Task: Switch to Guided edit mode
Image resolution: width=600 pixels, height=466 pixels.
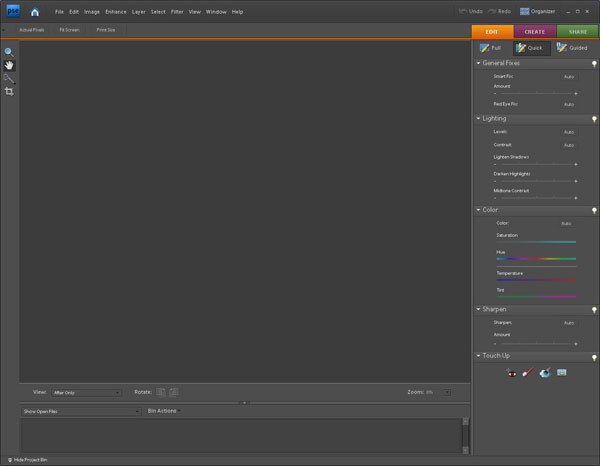Action: point(572,48)
